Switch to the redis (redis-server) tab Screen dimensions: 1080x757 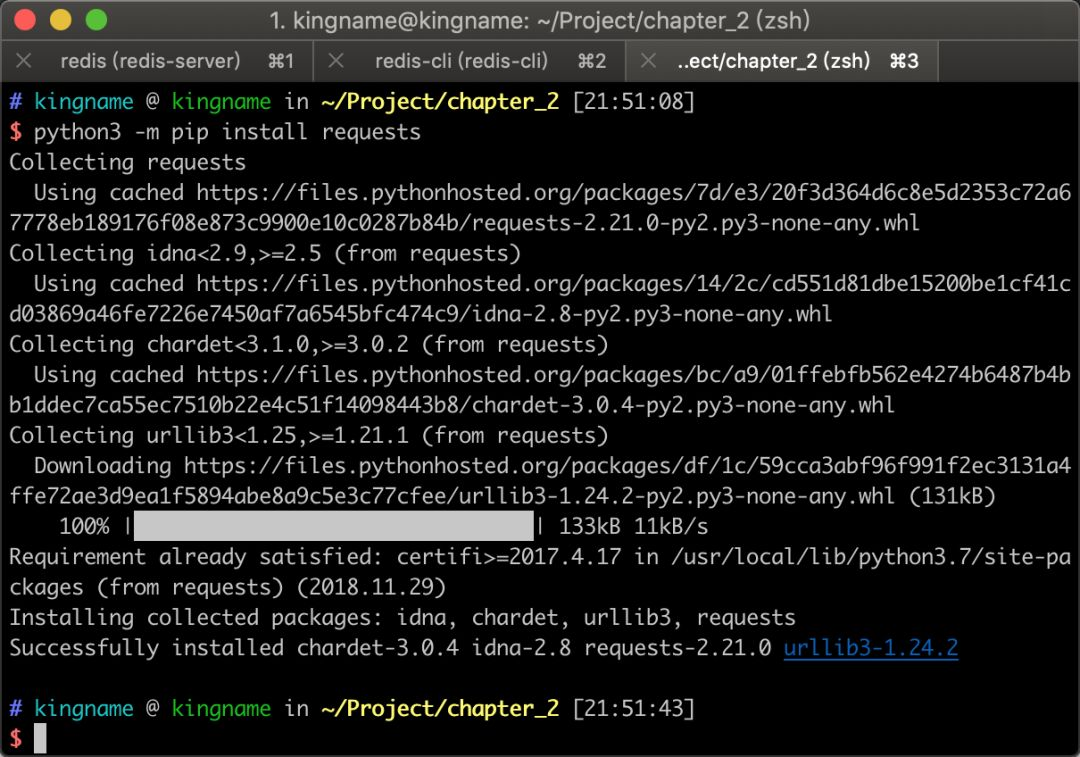[x=157, y=61]
